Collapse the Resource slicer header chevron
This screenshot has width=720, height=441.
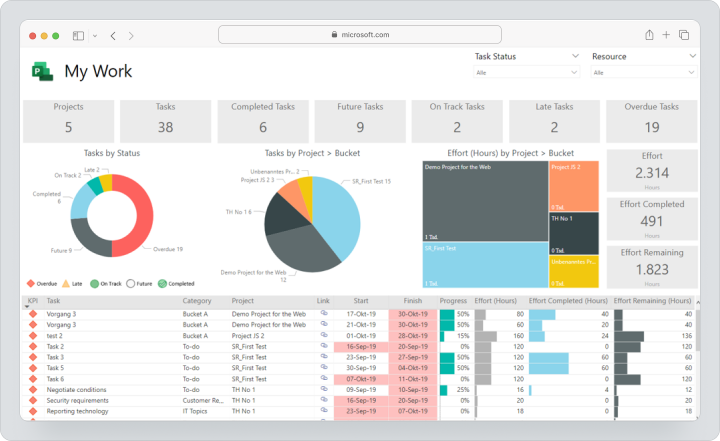pyautogui.click(x=692, y=56)
